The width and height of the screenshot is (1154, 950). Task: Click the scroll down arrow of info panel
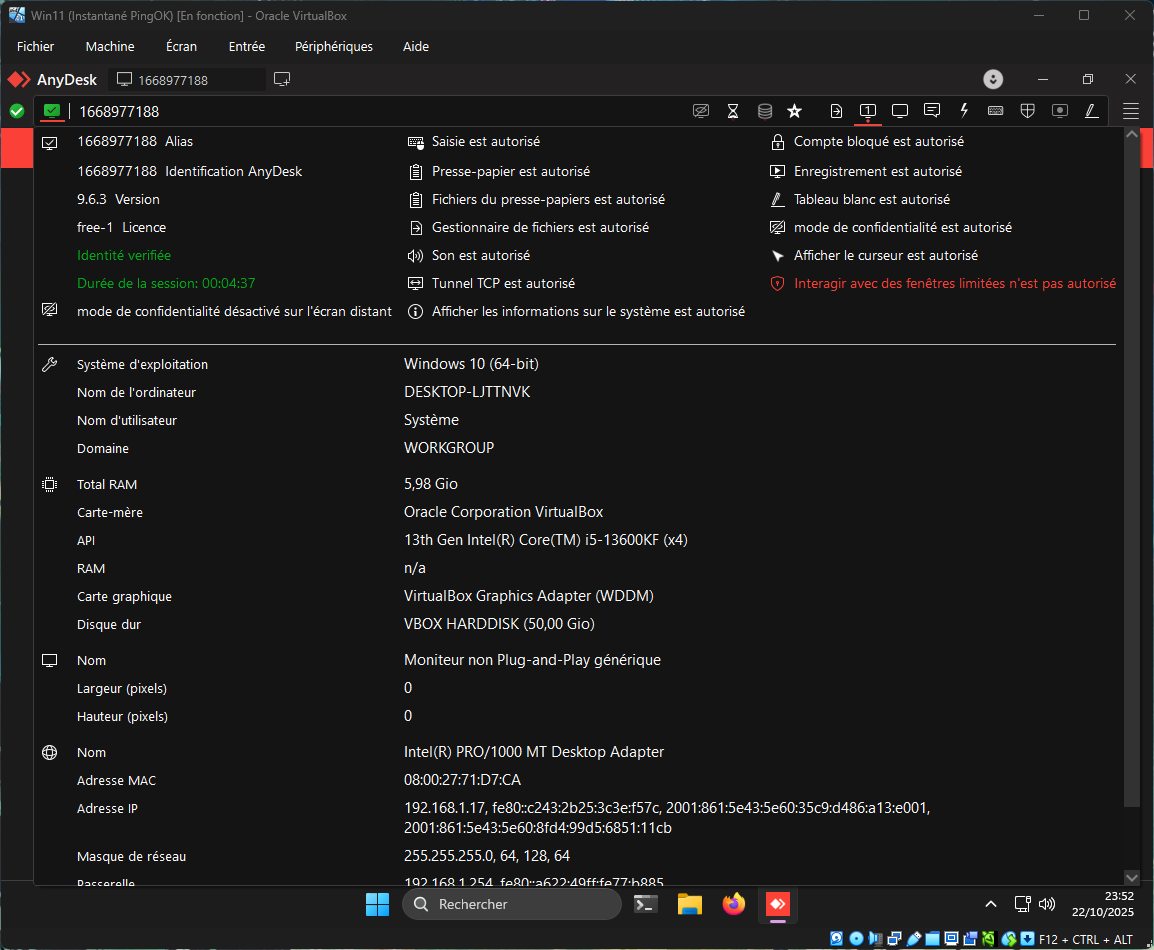(x=1132, y=876)
